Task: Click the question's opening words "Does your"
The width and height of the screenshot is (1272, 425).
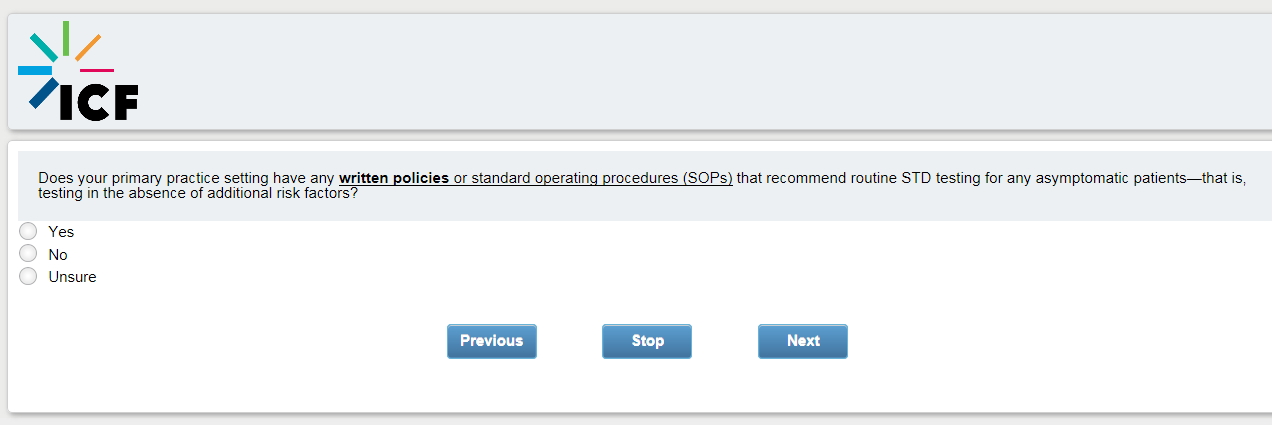Action: click(x=70, y=179)
